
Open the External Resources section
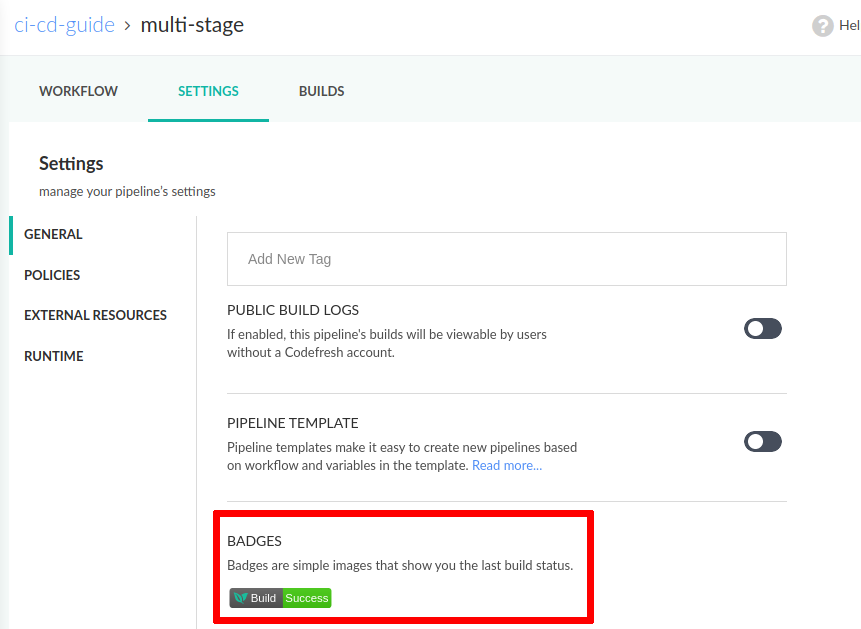coord(96,315)
